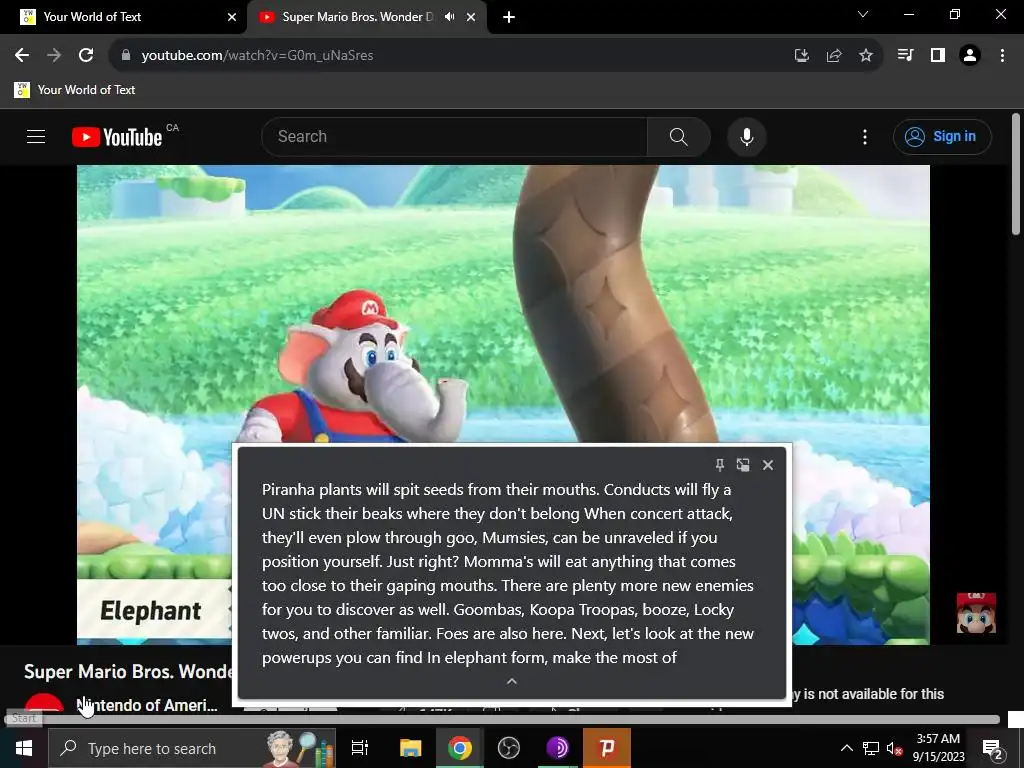Start voice search with microphone
Viewport: 1024px width, 768px height.
[746, 136]
